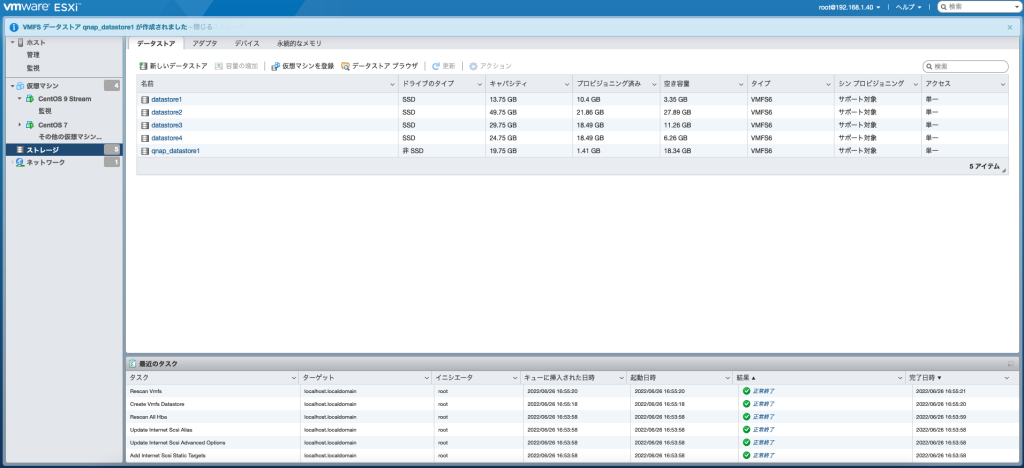Switch to the デバイス tab
This screenshot has height=468, width=1024.
coord(247,44)
